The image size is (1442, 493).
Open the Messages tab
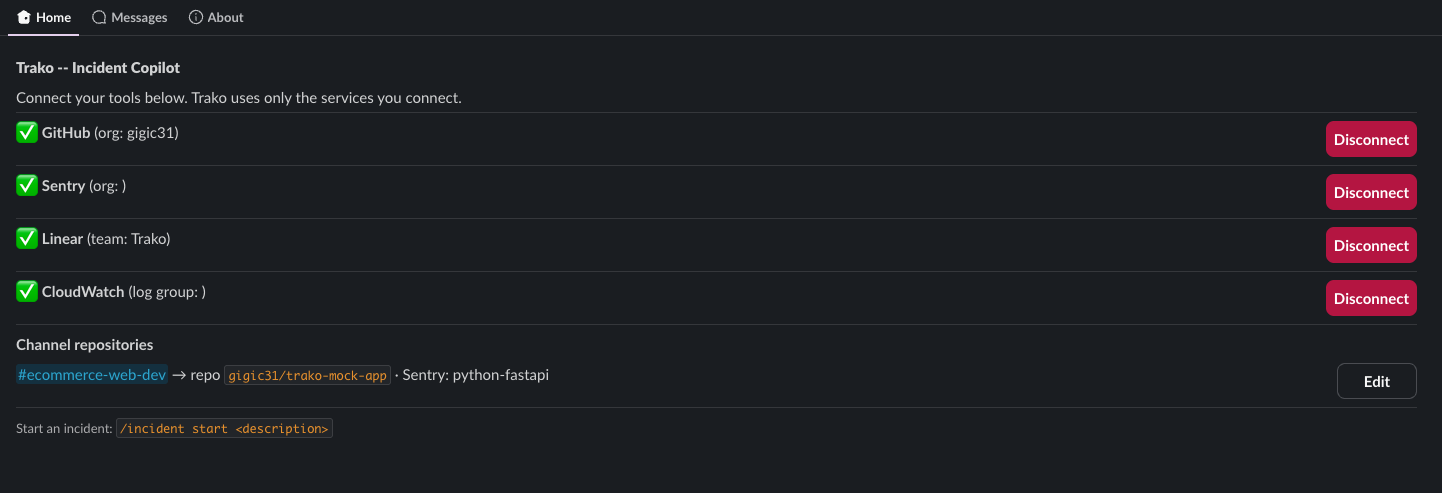[129, 17]
